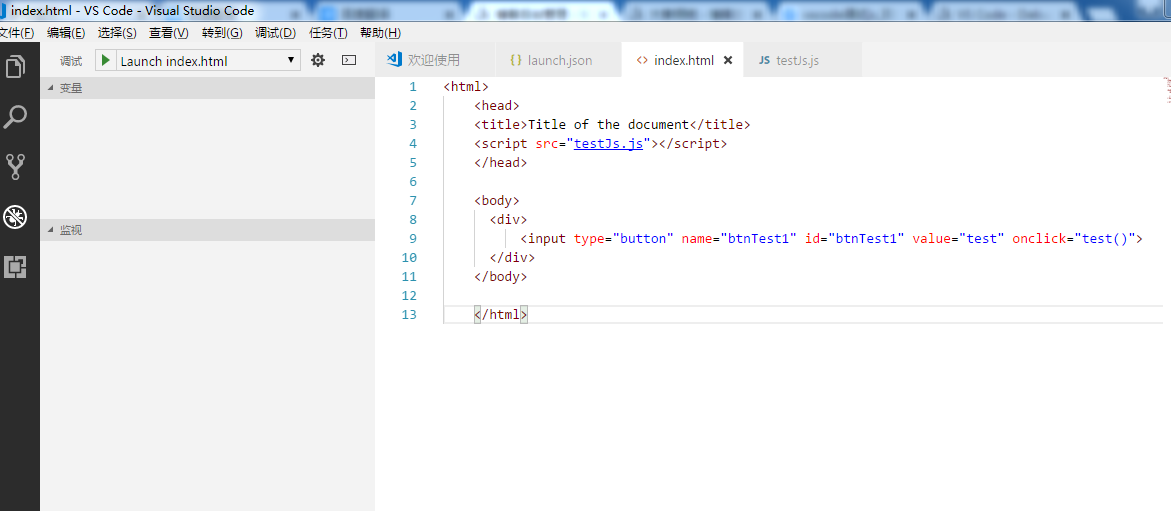This screenshot has height=511, width=1171.
Task: Open the Source Control git view
Action: click(16, 167)
